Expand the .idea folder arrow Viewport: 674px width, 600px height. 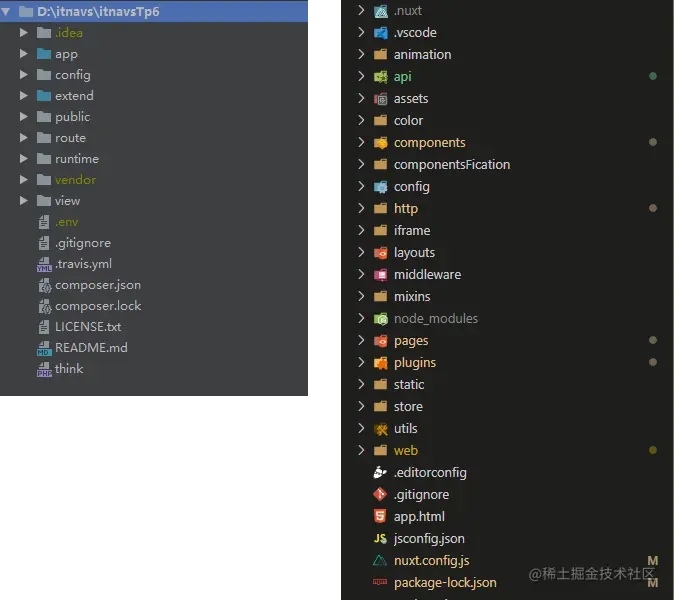click(x=24, y=32)
